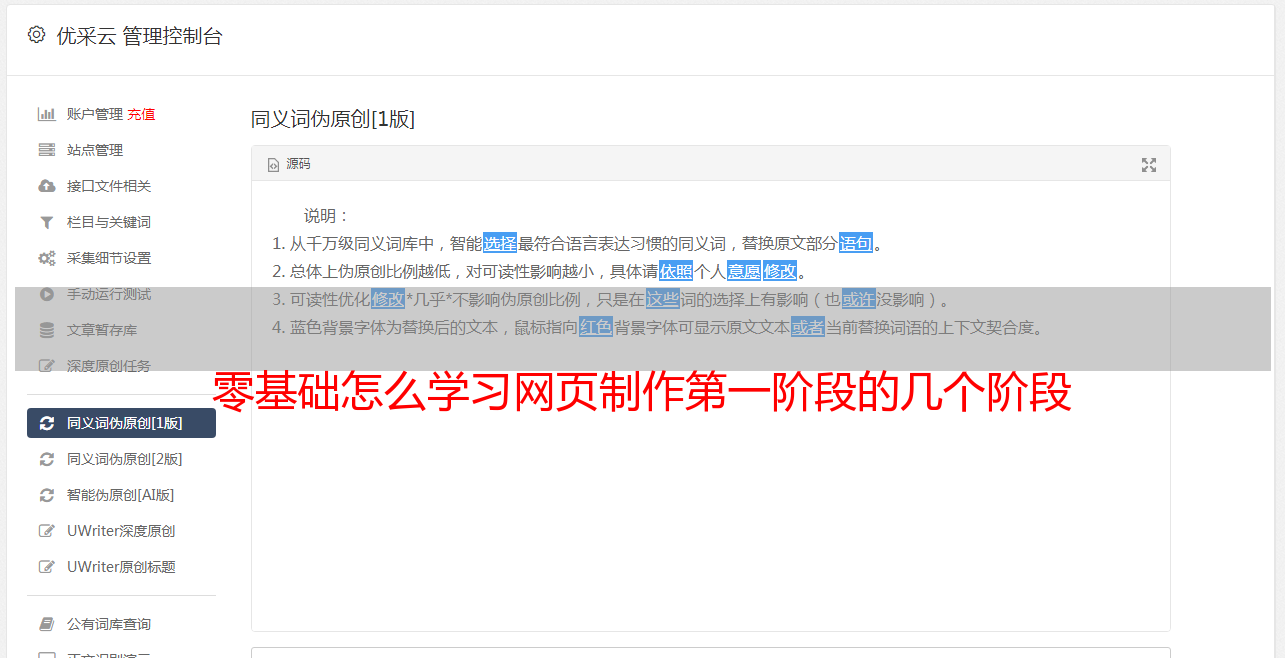Click the 栏目与关键词 filter icon
The height and width of the screenshot is (658, 1285).
tap(46, 222)
